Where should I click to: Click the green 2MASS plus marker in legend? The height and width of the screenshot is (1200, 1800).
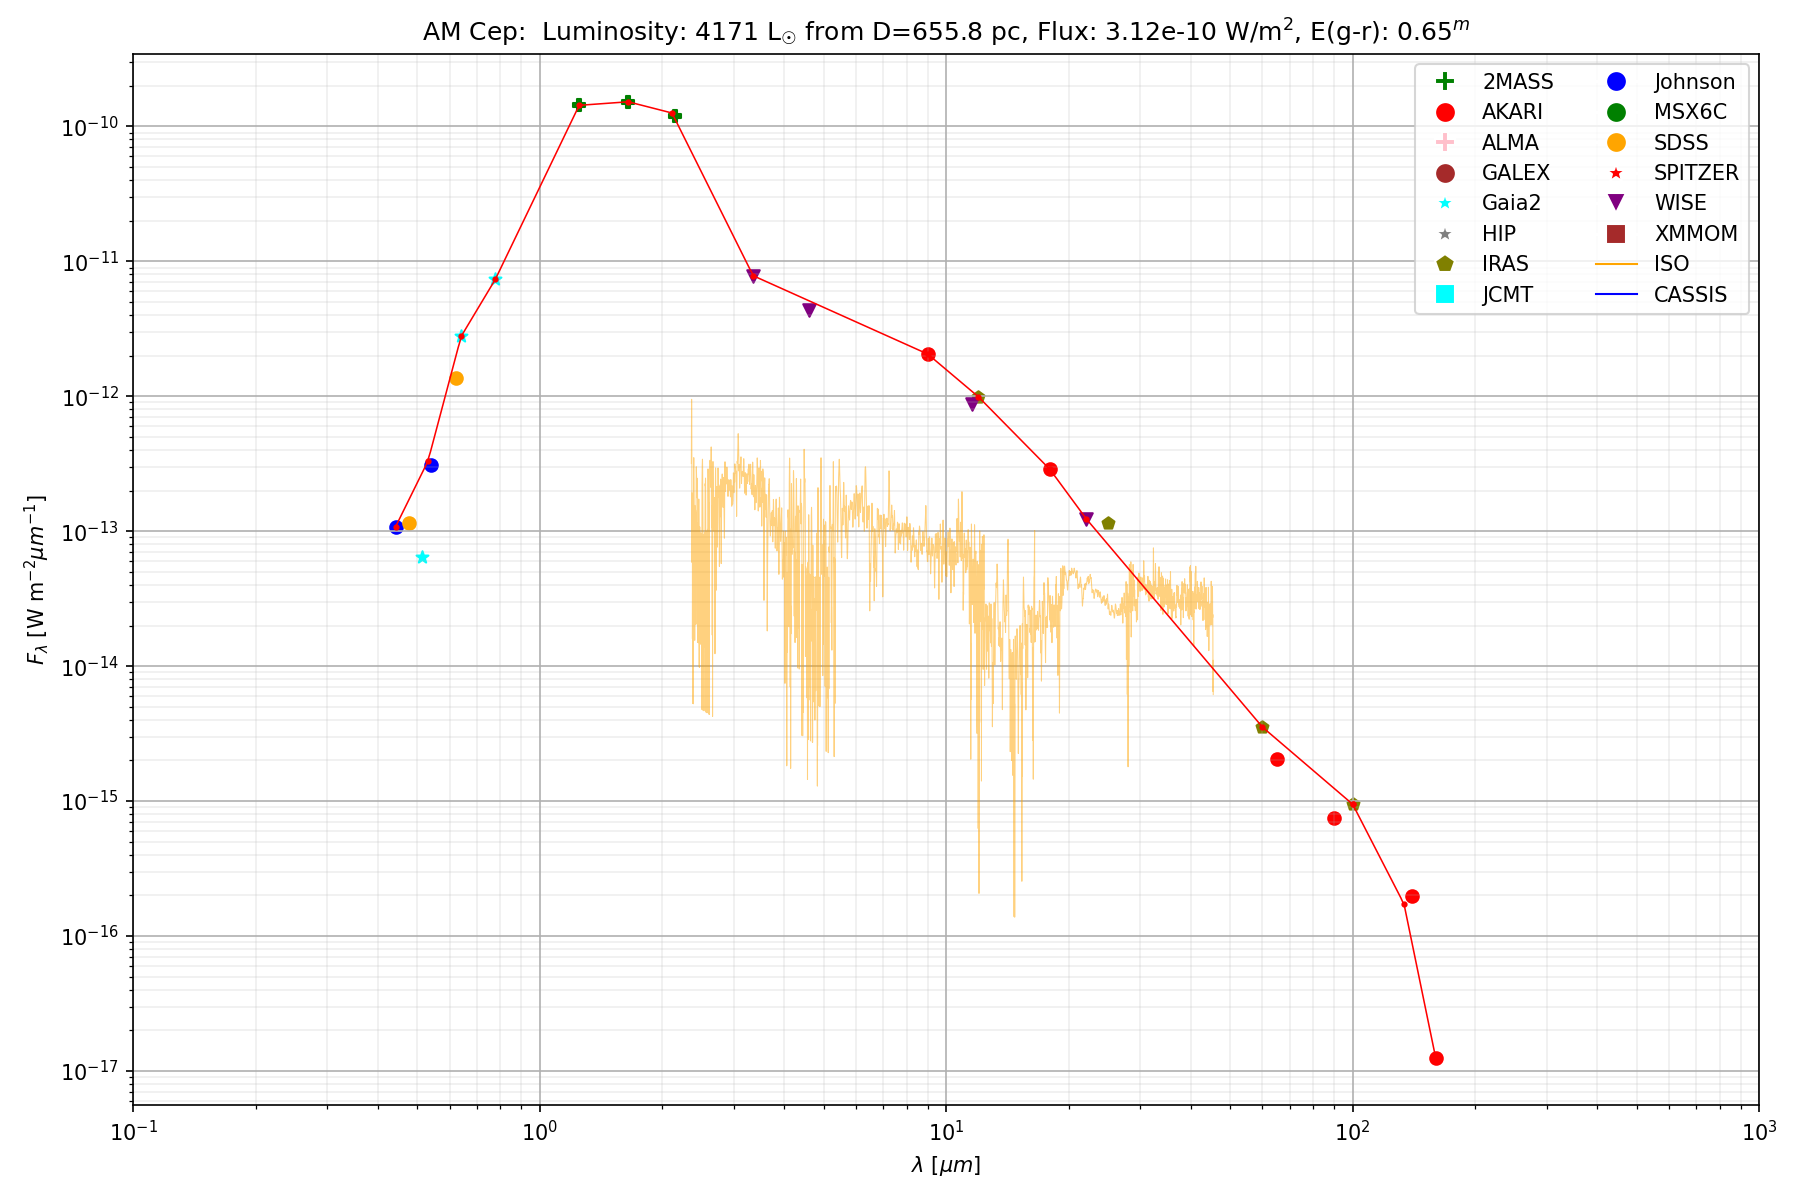point(1444,82)
